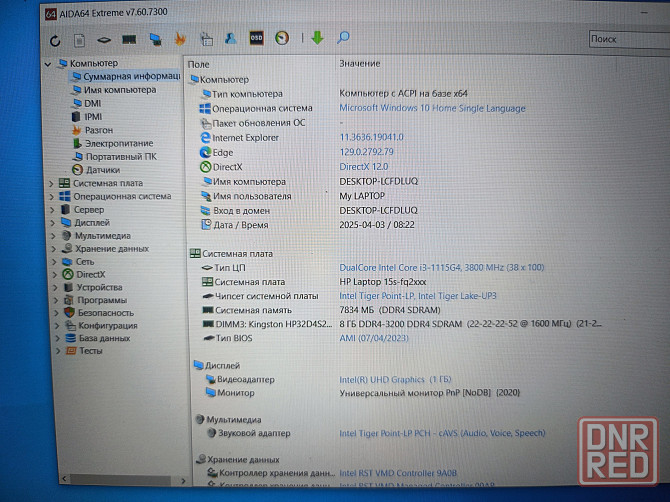Launch the flame stability test icon

180,39
